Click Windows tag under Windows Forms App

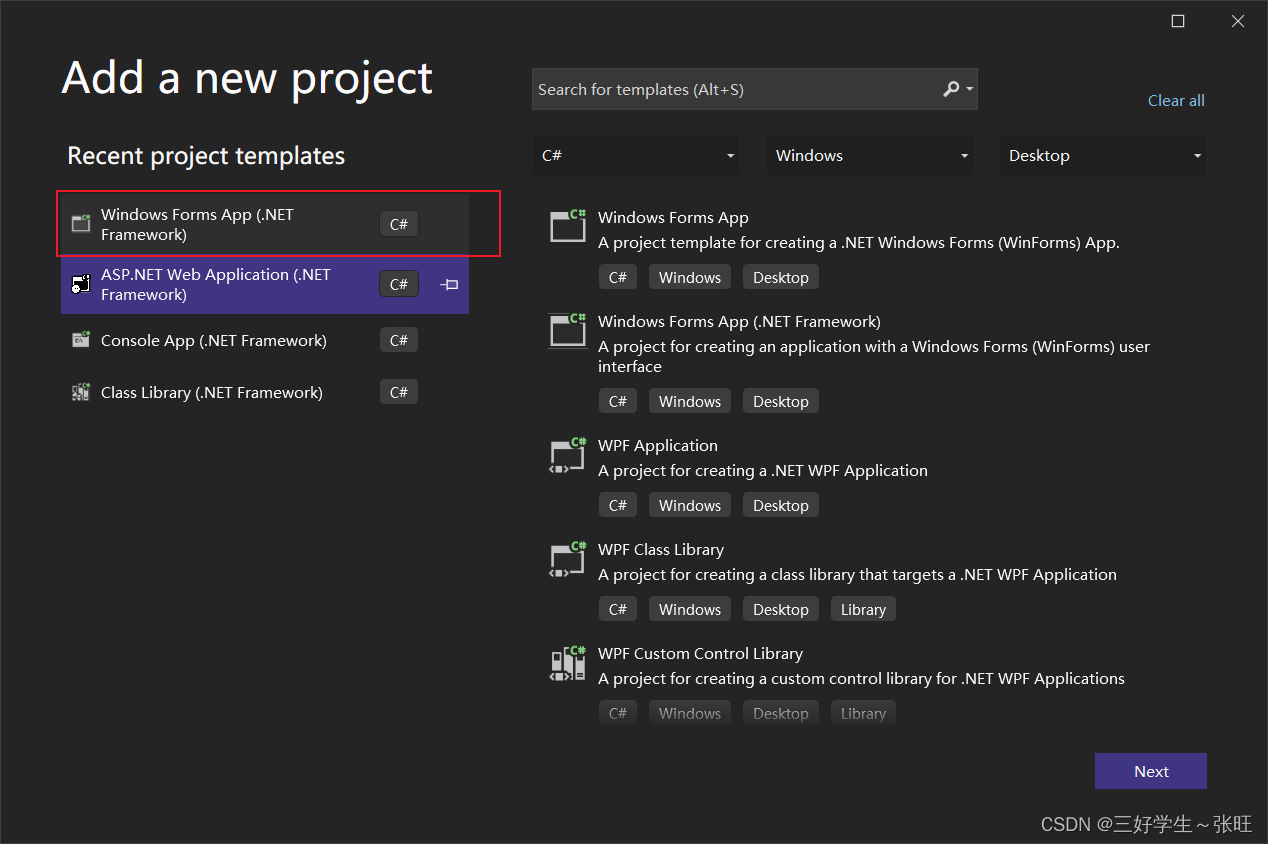690,277
